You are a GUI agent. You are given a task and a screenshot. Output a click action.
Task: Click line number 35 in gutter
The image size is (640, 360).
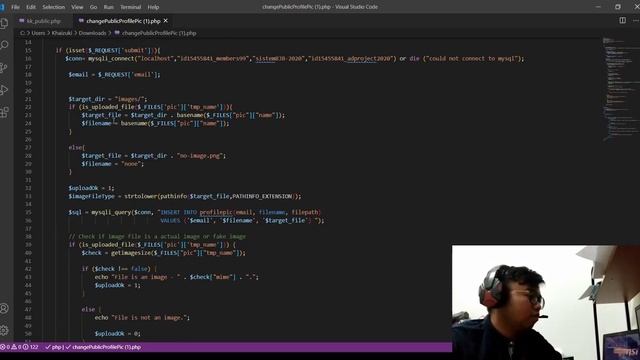coord(28,212)
